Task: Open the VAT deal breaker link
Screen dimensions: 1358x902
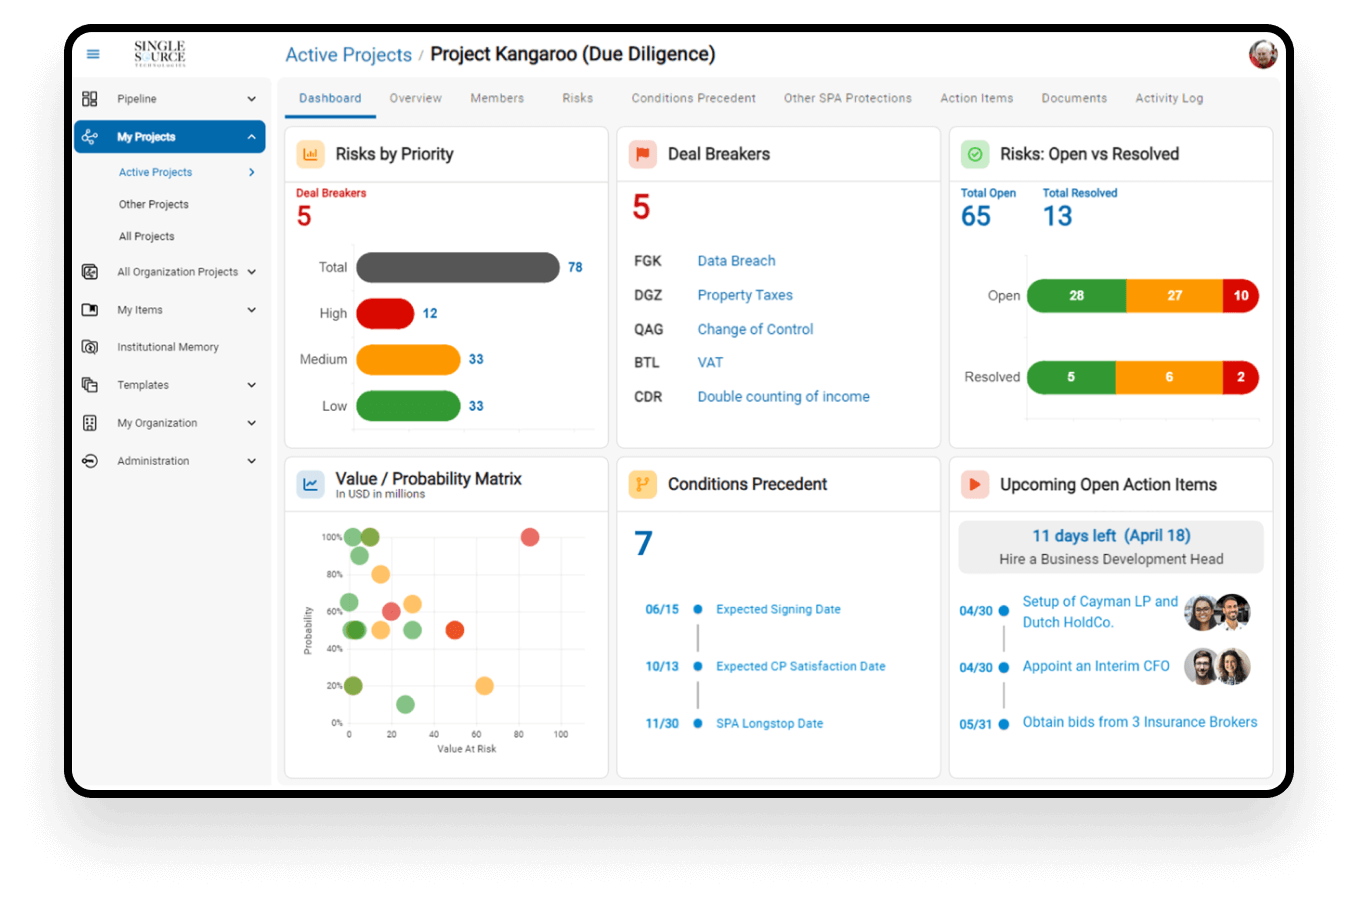Action: click(x=710, y=362)
